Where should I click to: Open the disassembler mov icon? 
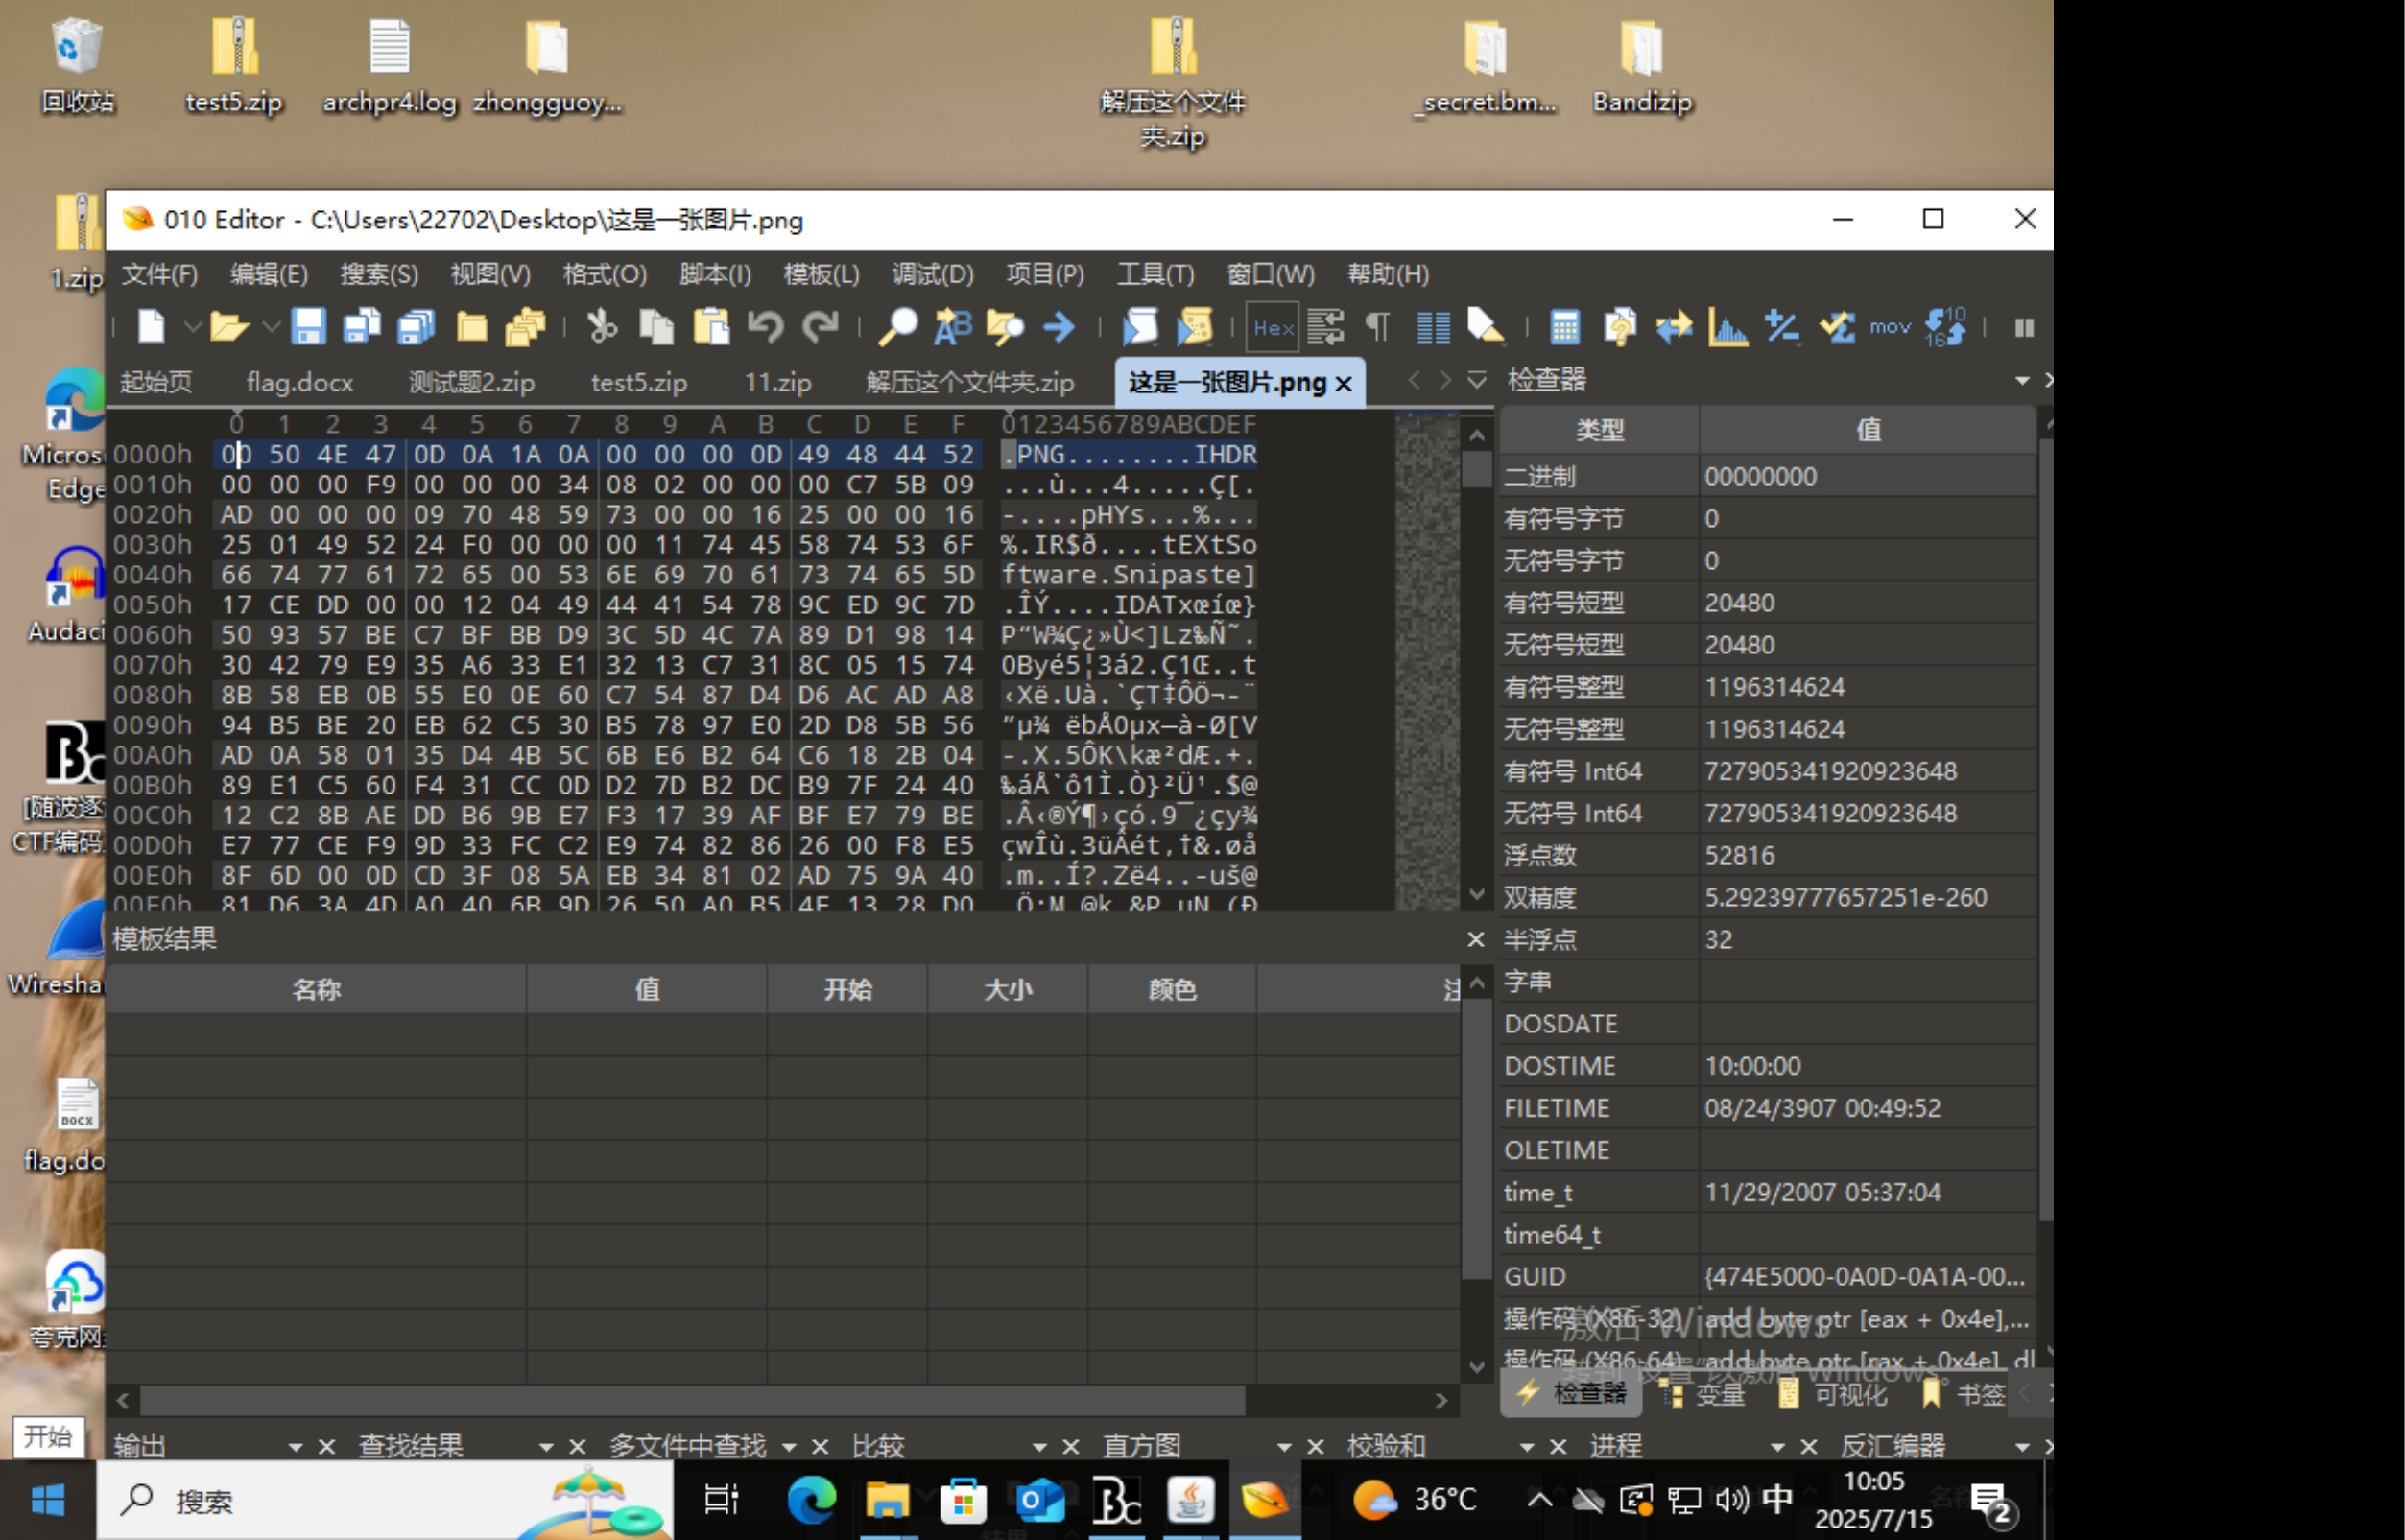tap(1889, 327)
